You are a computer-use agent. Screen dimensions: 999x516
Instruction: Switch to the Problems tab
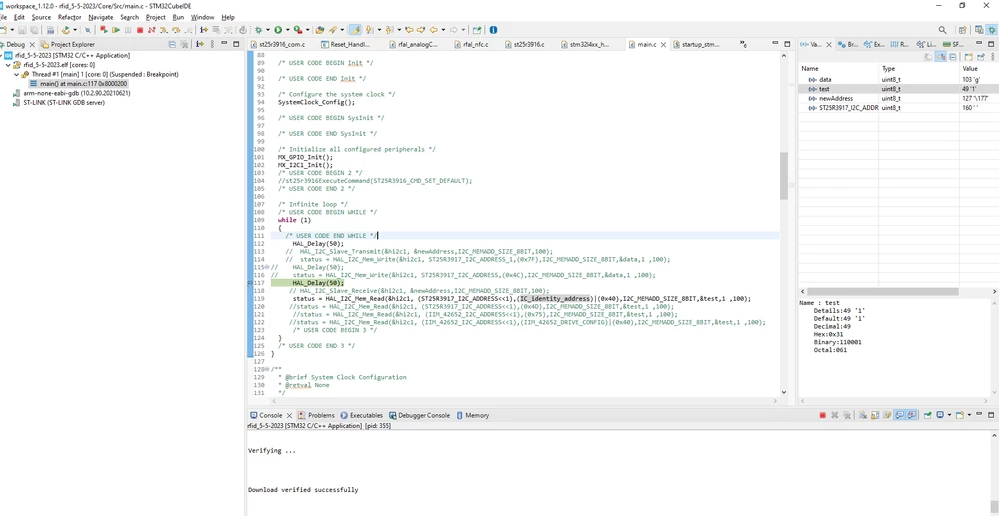coord(317,415)
